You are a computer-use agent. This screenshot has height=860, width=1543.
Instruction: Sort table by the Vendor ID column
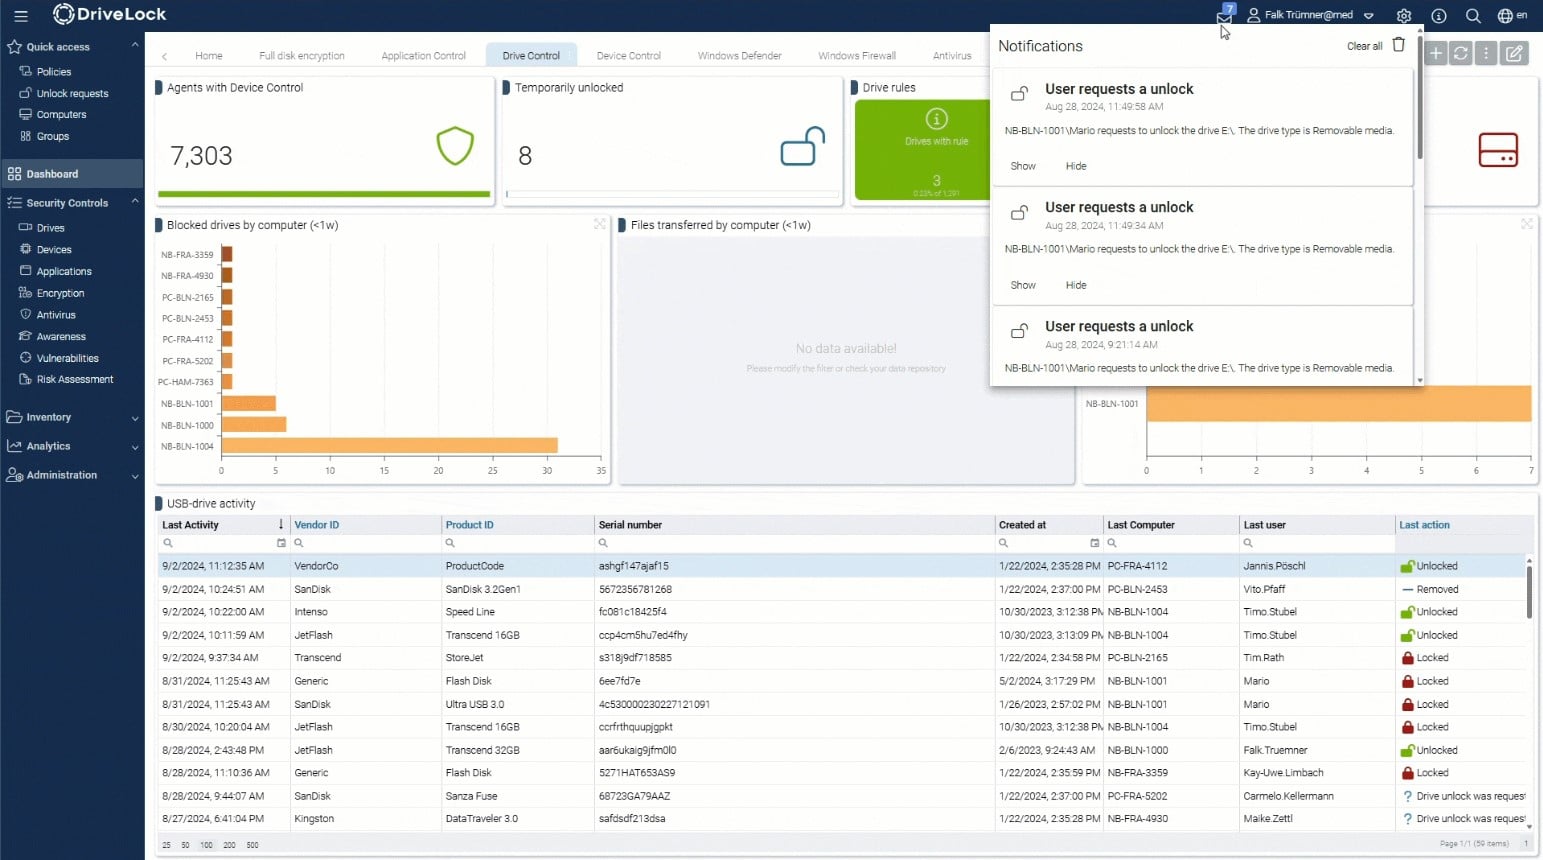[x=317, y=525]
